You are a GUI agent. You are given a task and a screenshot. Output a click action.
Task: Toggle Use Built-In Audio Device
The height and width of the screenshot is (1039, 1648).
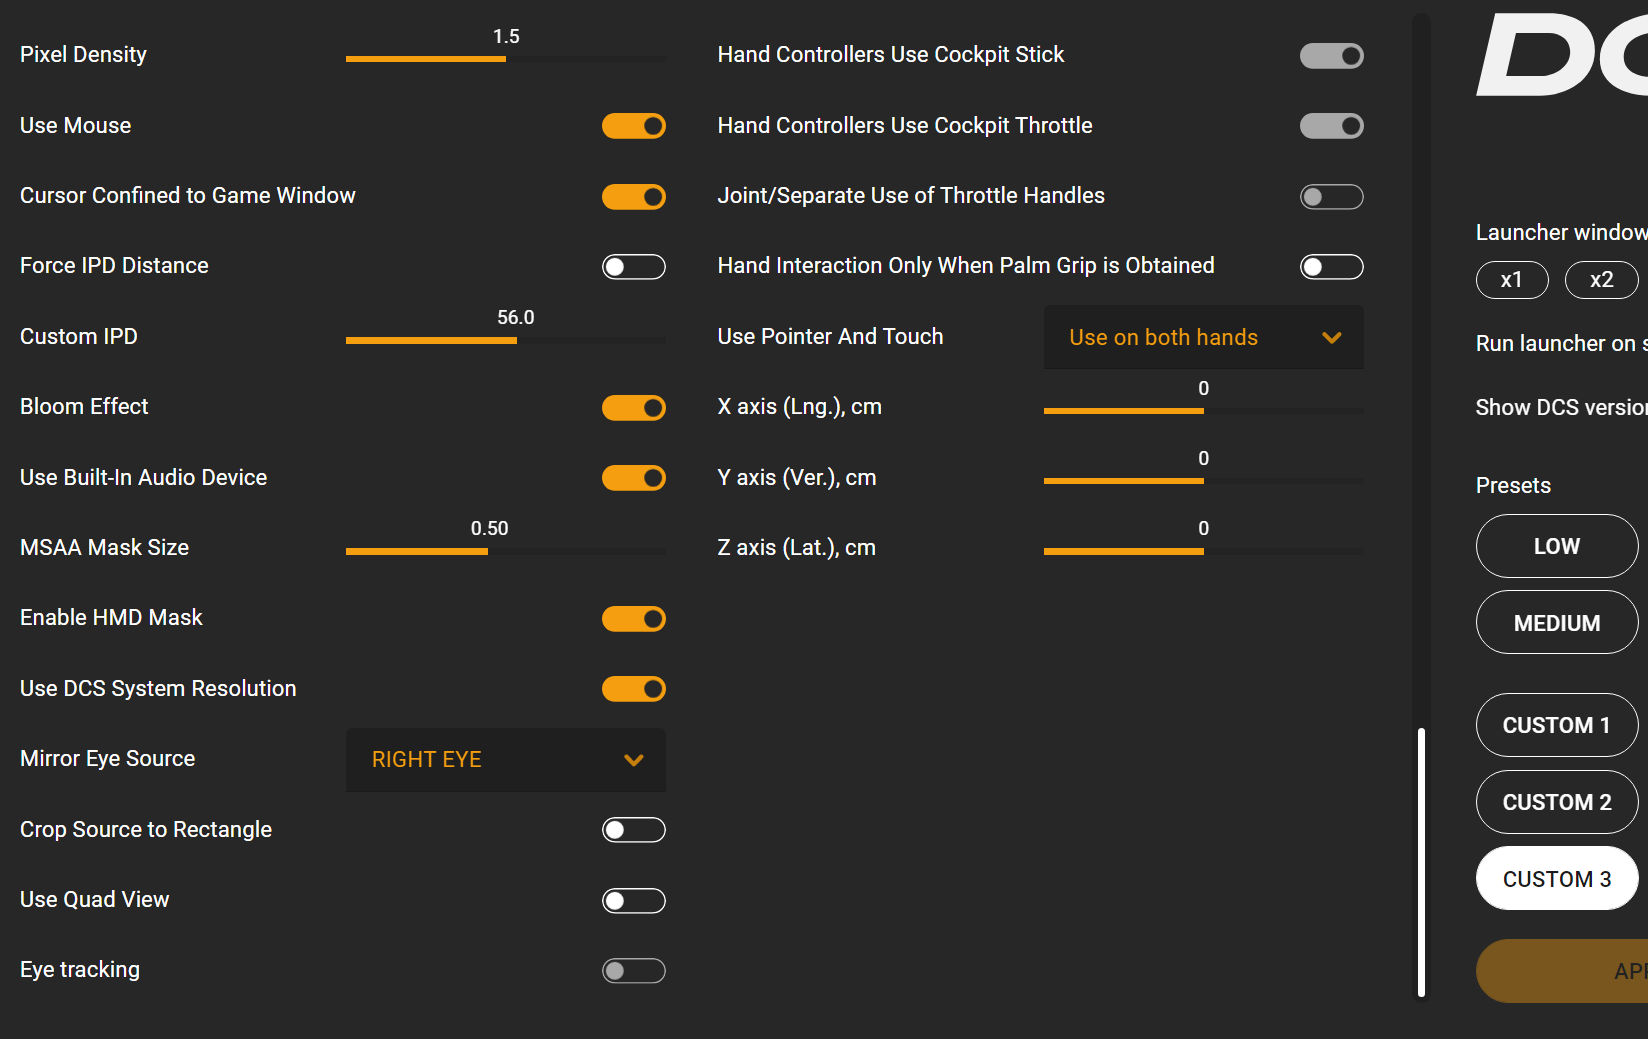pyautogui.click(x=633, y=478)
